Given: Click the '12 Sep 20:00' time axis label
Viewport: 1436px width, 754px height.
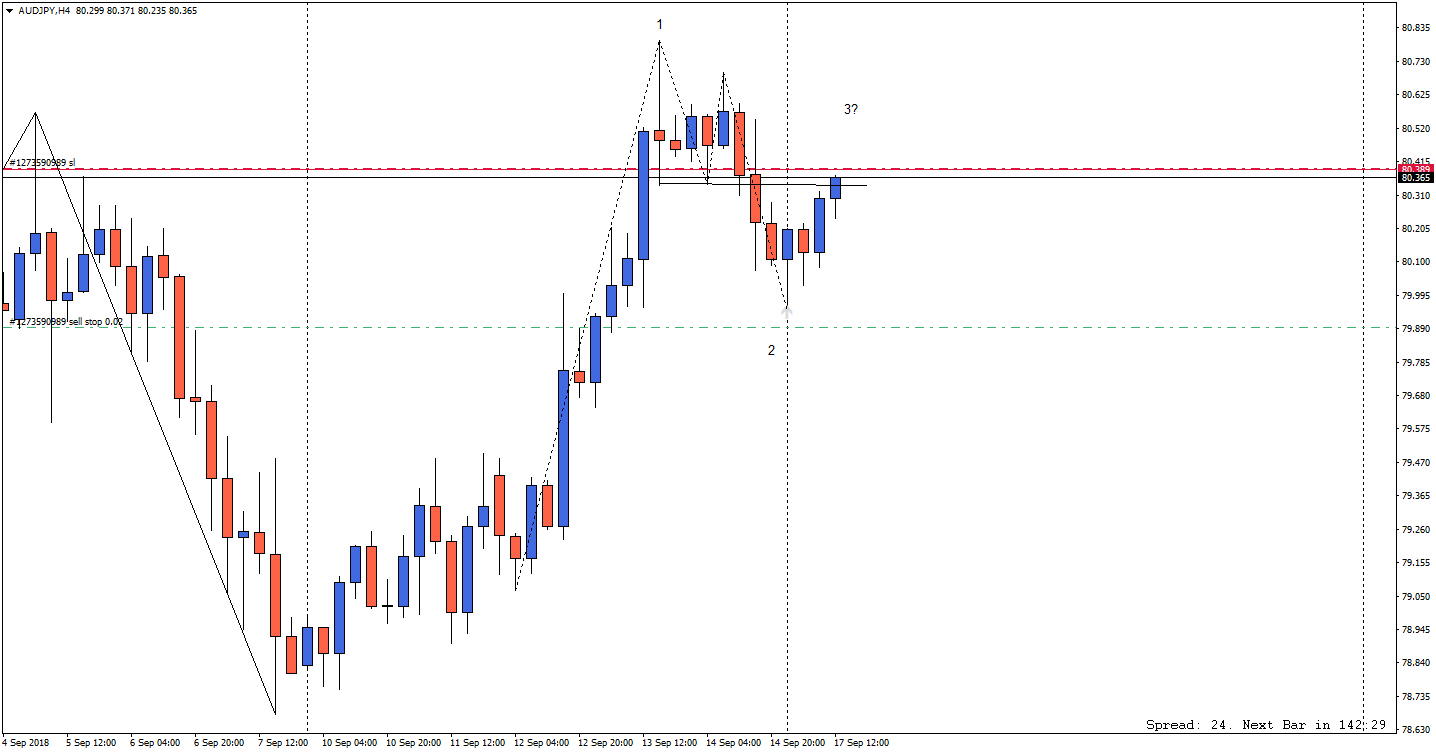Looking at the screenshot, I should pos(606,743).
